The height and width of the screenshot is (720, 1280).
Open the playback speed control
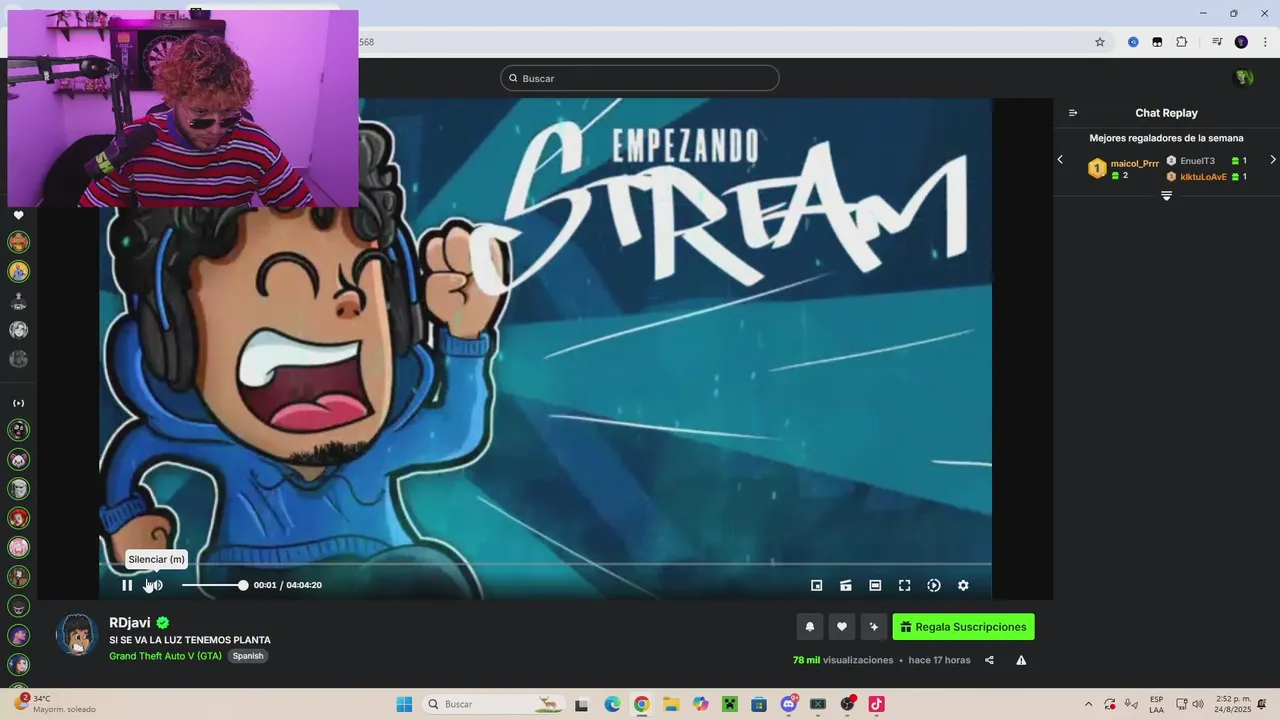pos(934,585)
